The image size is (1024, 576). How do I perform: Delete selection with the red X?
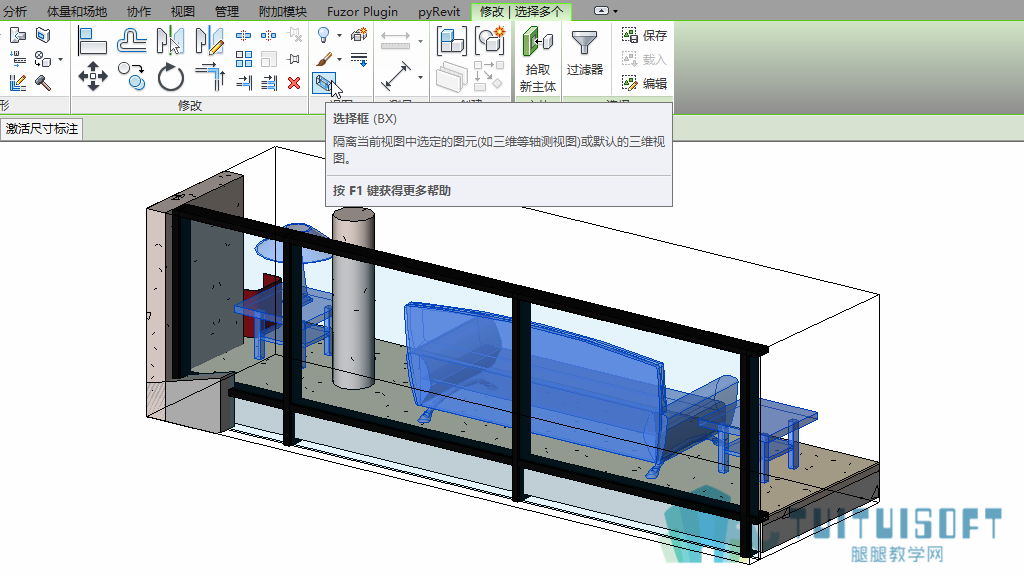(x=294, y=83)
